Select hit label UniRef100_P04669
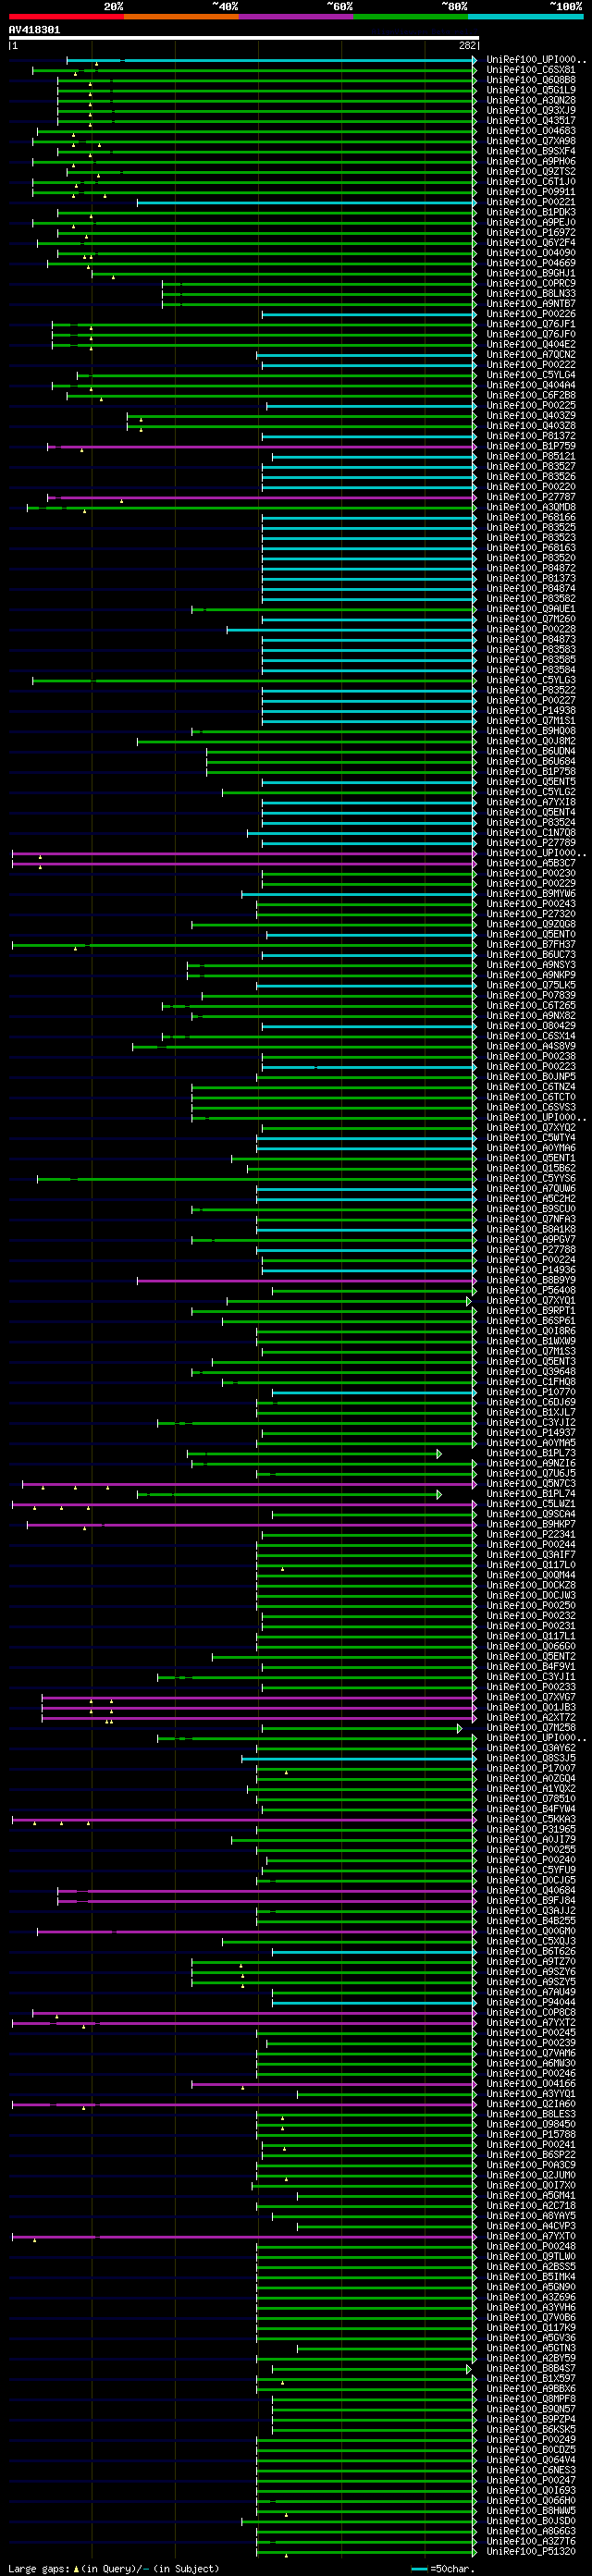The image size is (592, 2576). tap(531, 263)
